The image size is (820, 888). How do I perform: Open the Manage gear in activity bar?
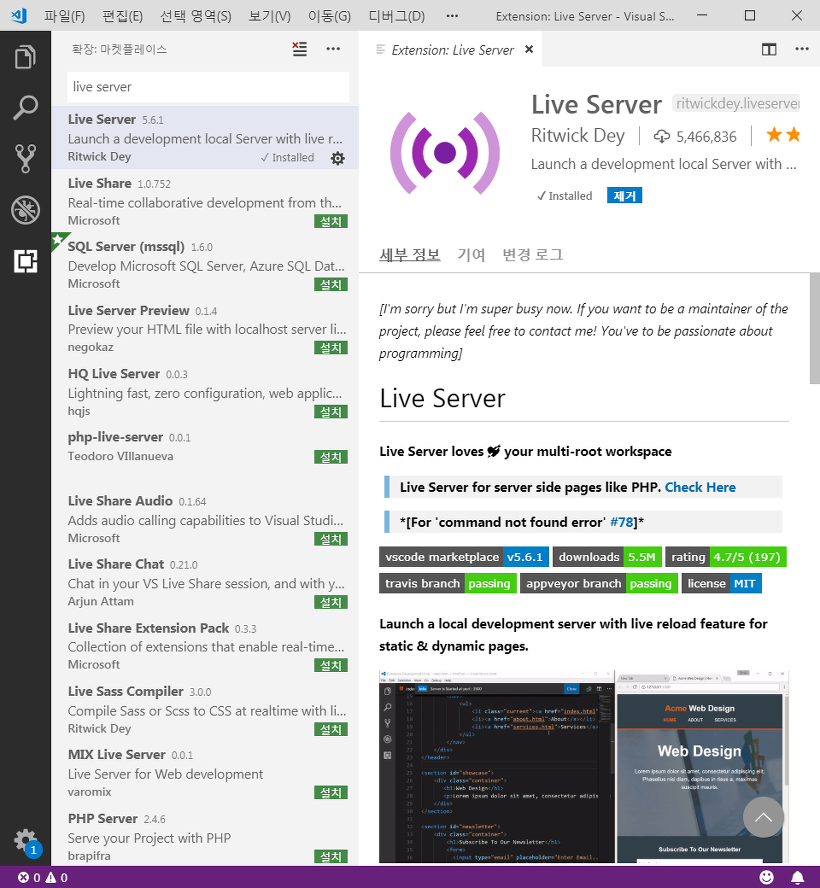25,842
